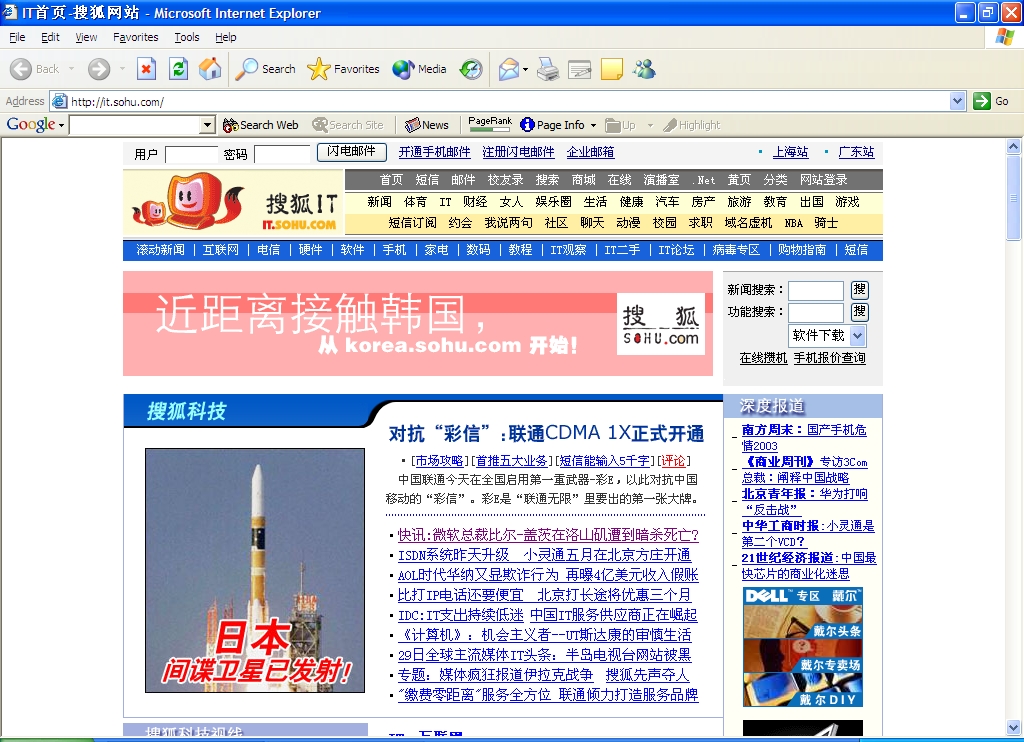The image size is (1024, 742).
Task: Go to the Home page icon
Action: point(210,69)
